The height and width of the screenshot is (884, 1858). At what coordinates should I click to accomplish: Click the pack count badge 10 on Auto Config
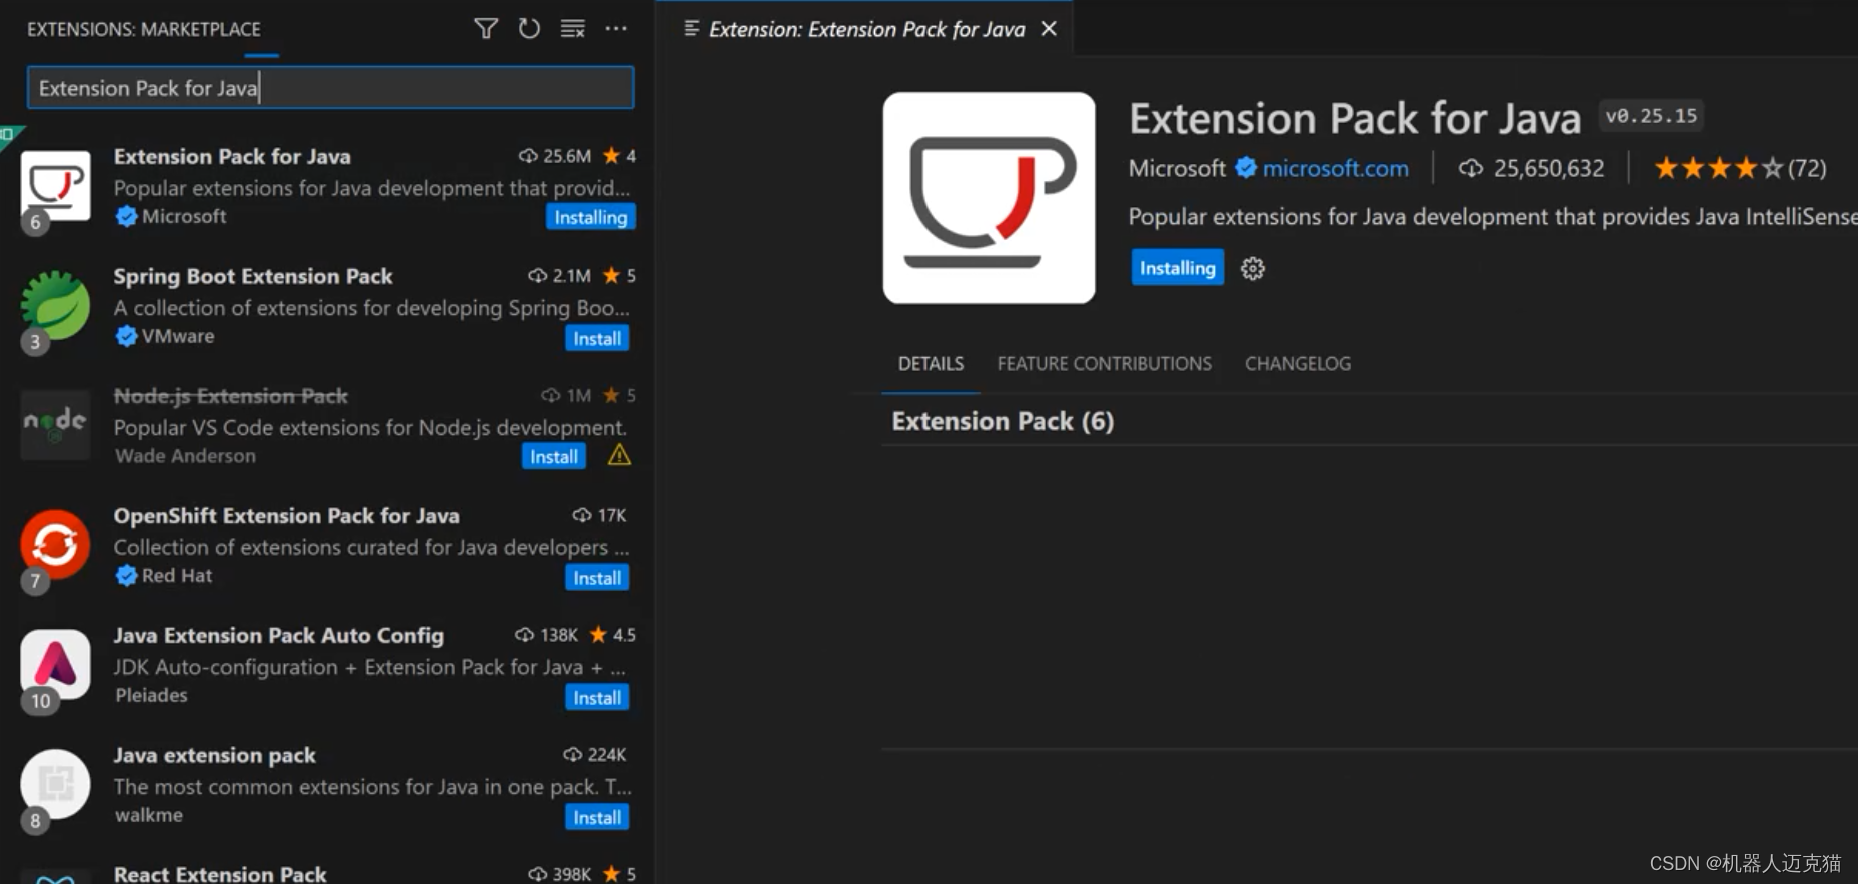[x=40, y=701]
